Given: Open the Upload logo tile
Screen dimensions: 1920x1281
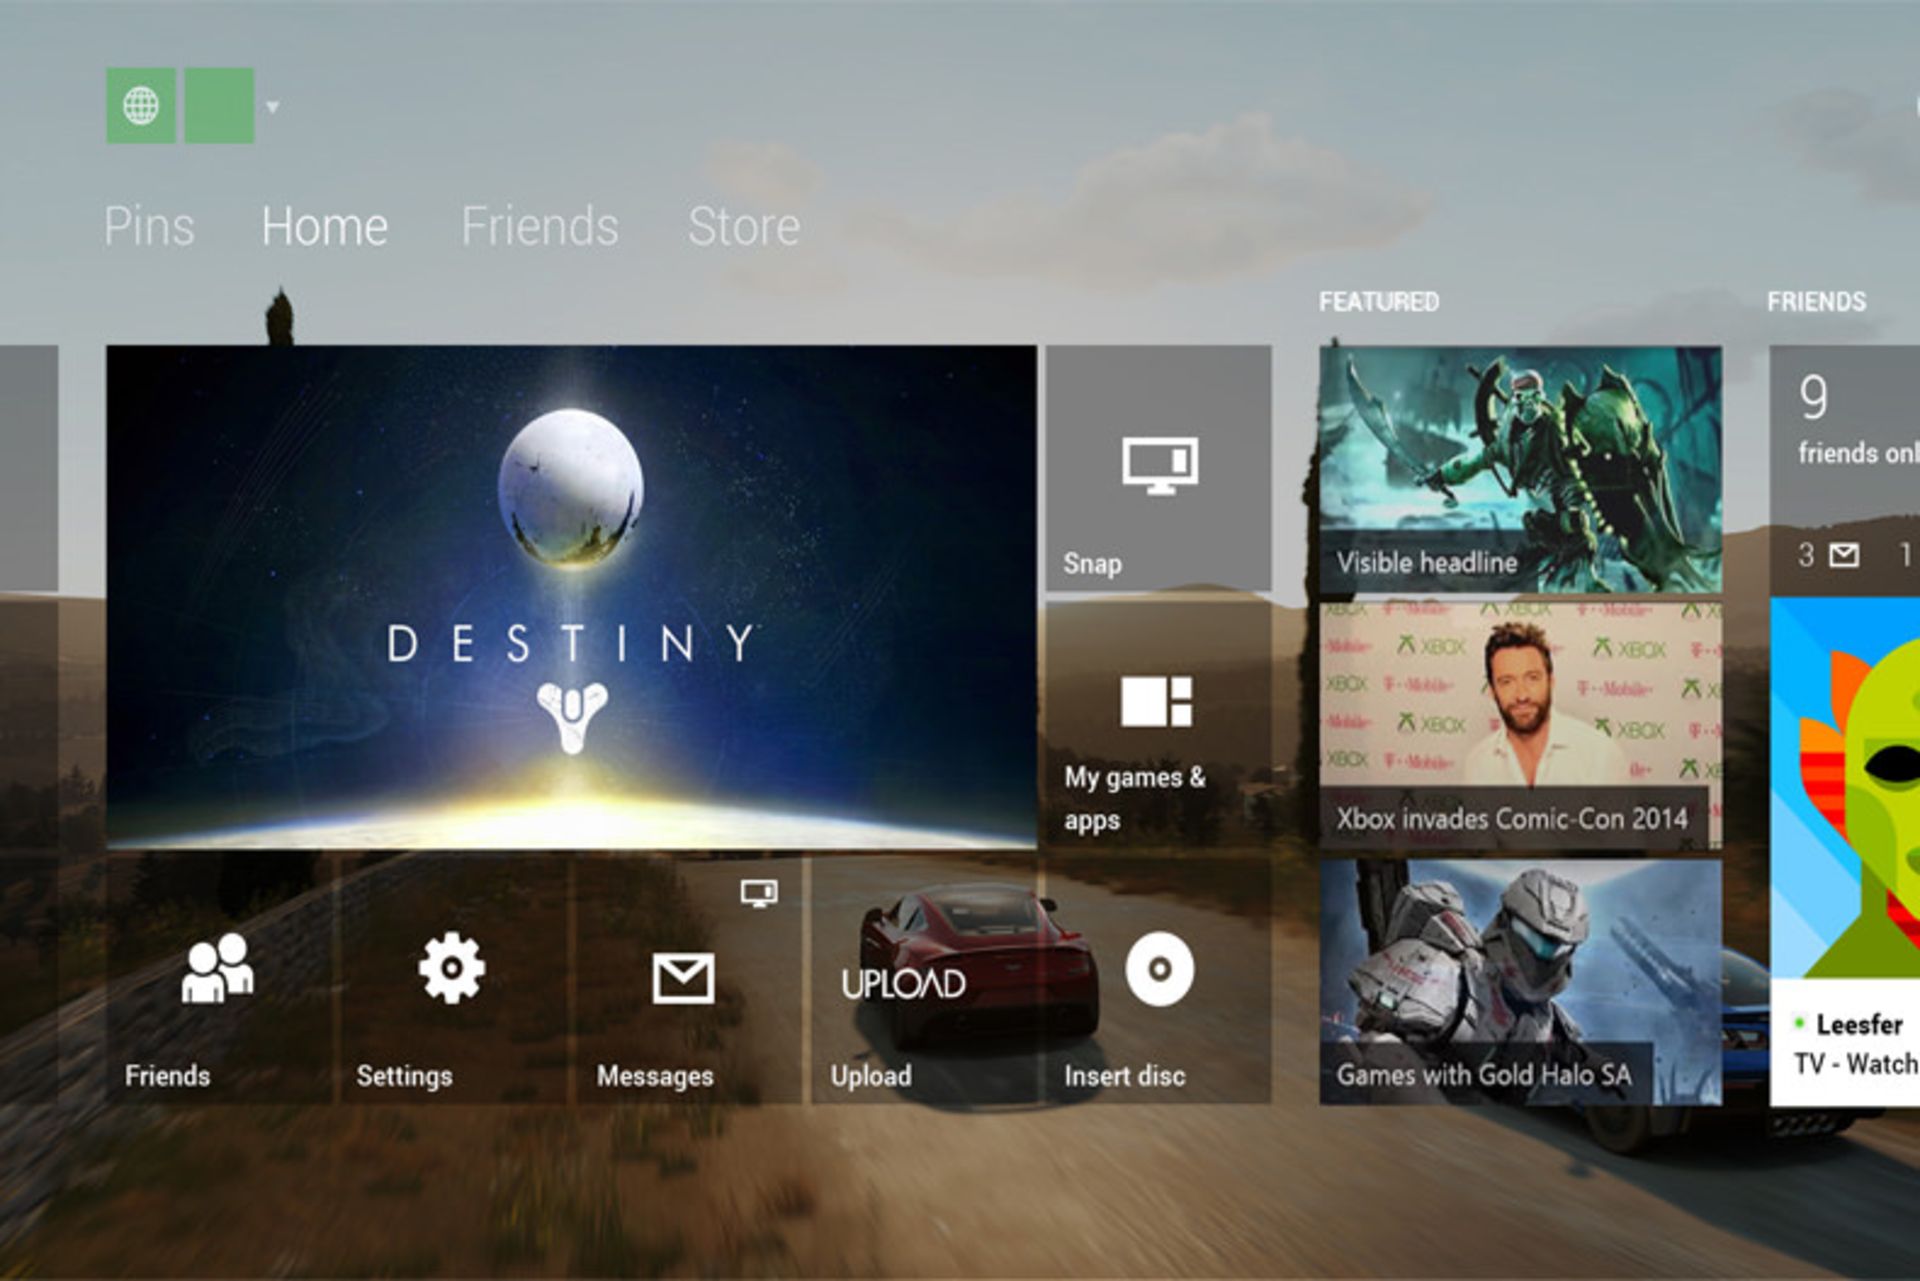Looking at the screenshot, I should point(904,984).
